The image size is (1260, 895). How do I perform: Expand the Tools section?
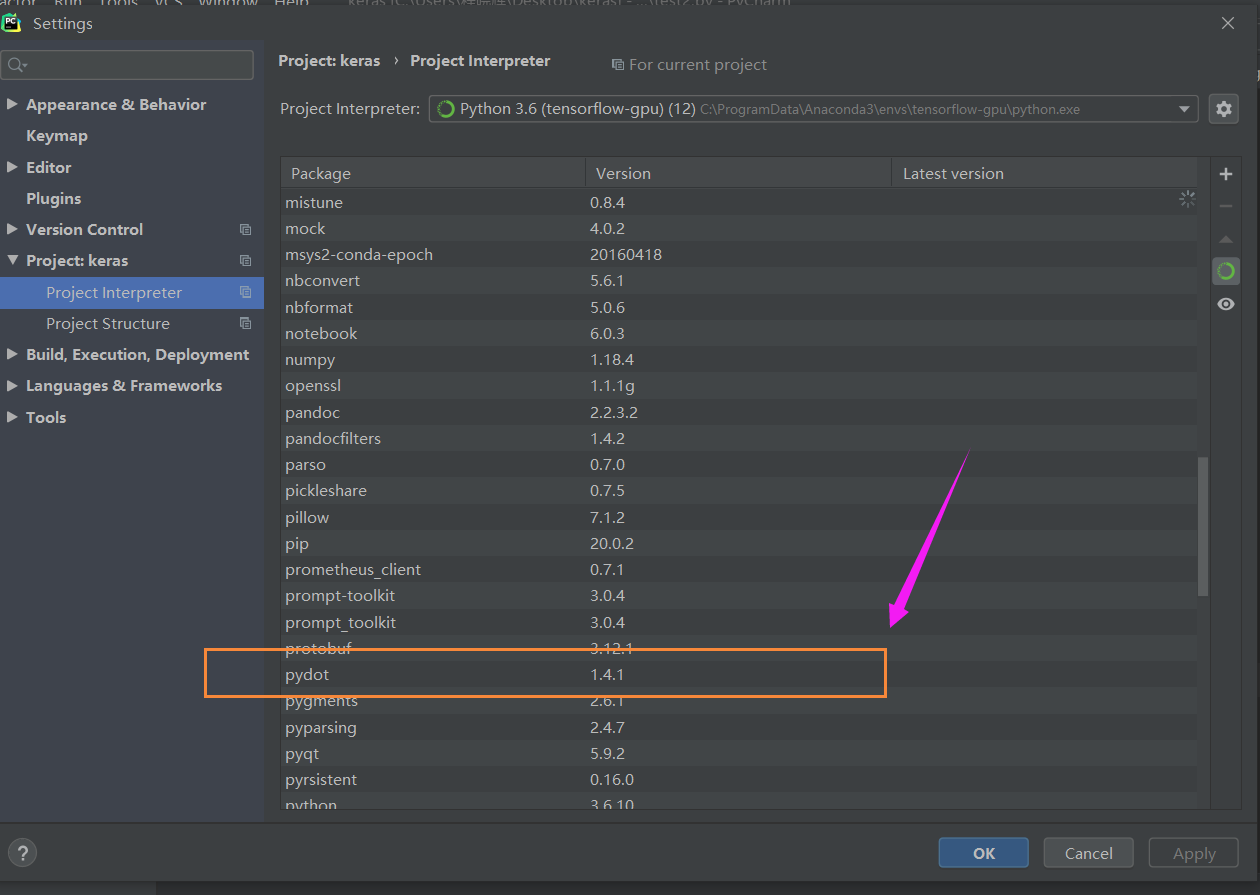tap(12, 417)
